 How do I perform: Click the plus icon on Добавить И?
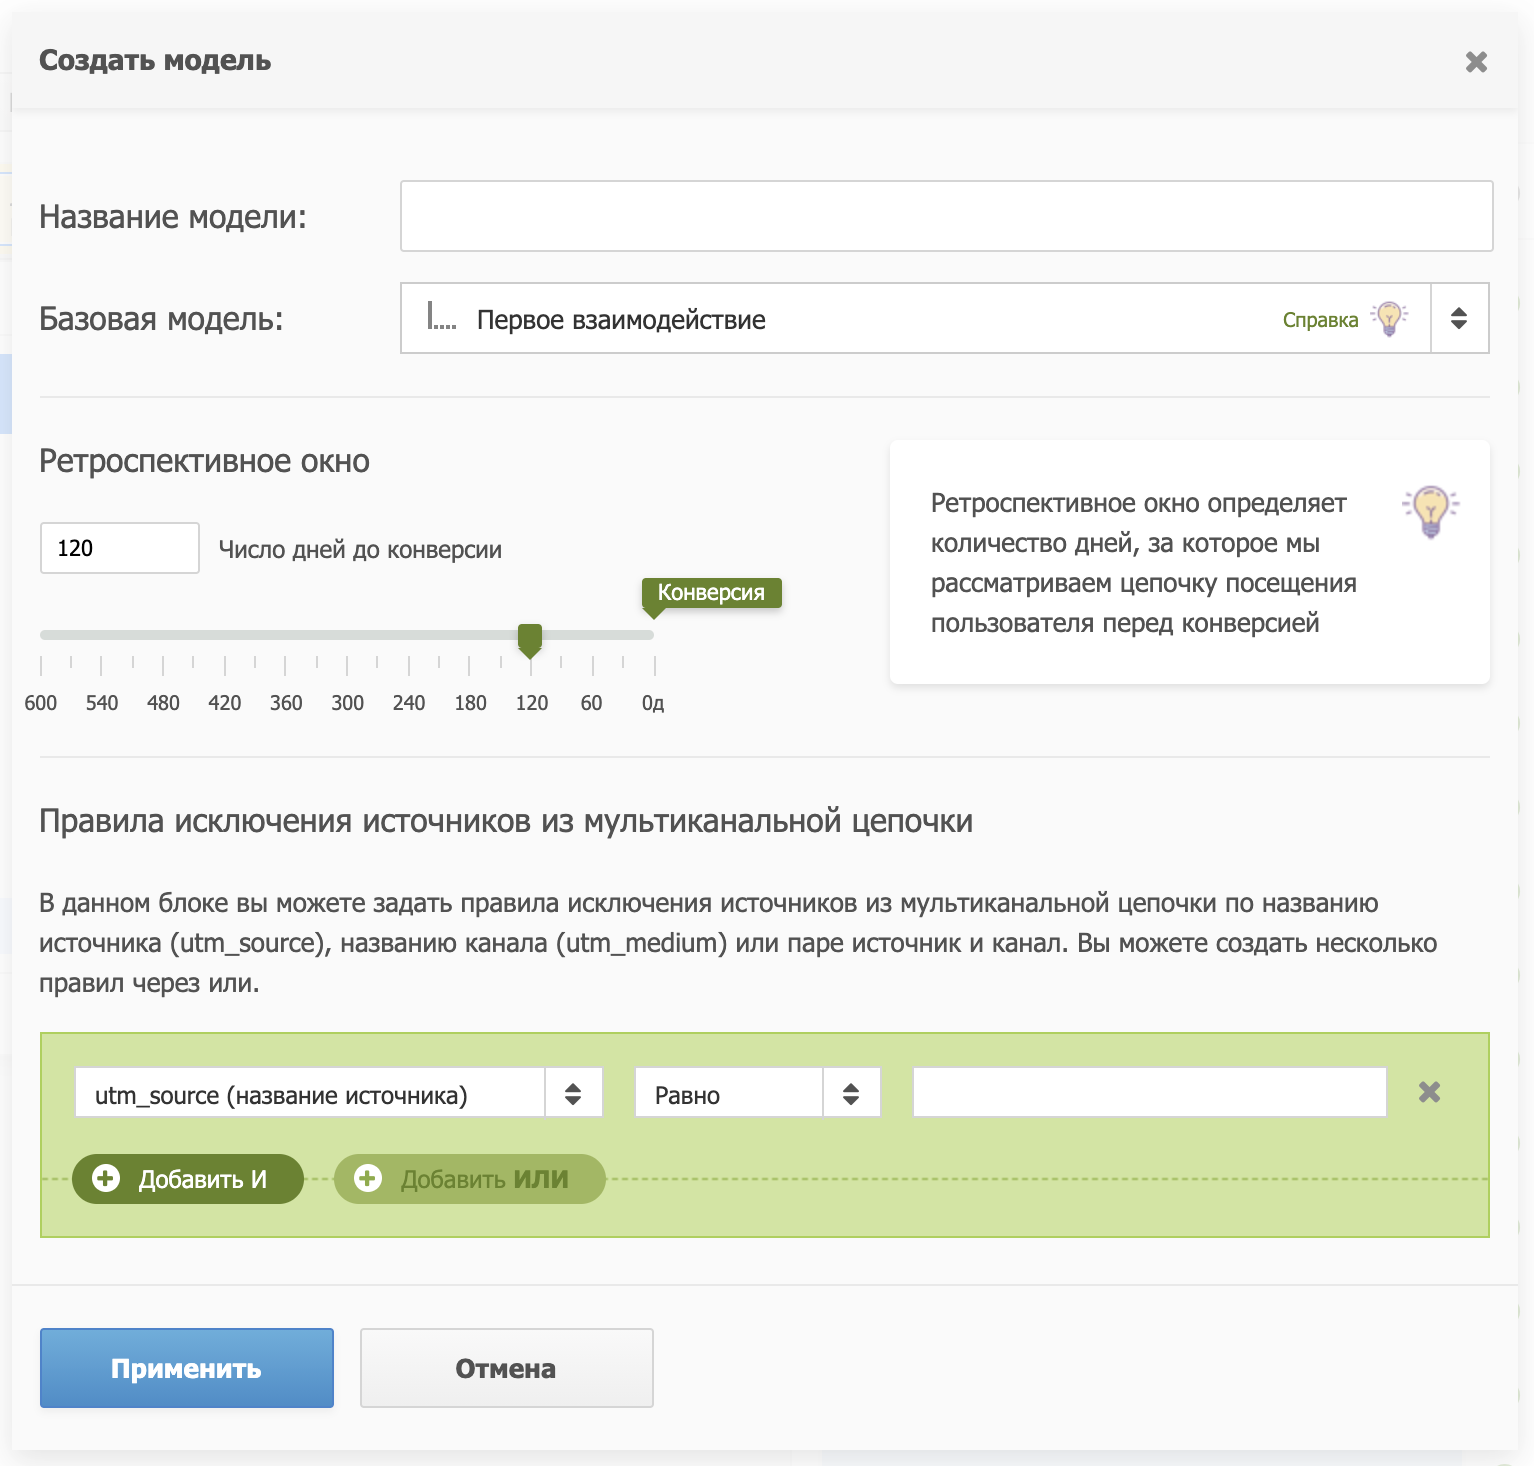[x=106, y=1179]
